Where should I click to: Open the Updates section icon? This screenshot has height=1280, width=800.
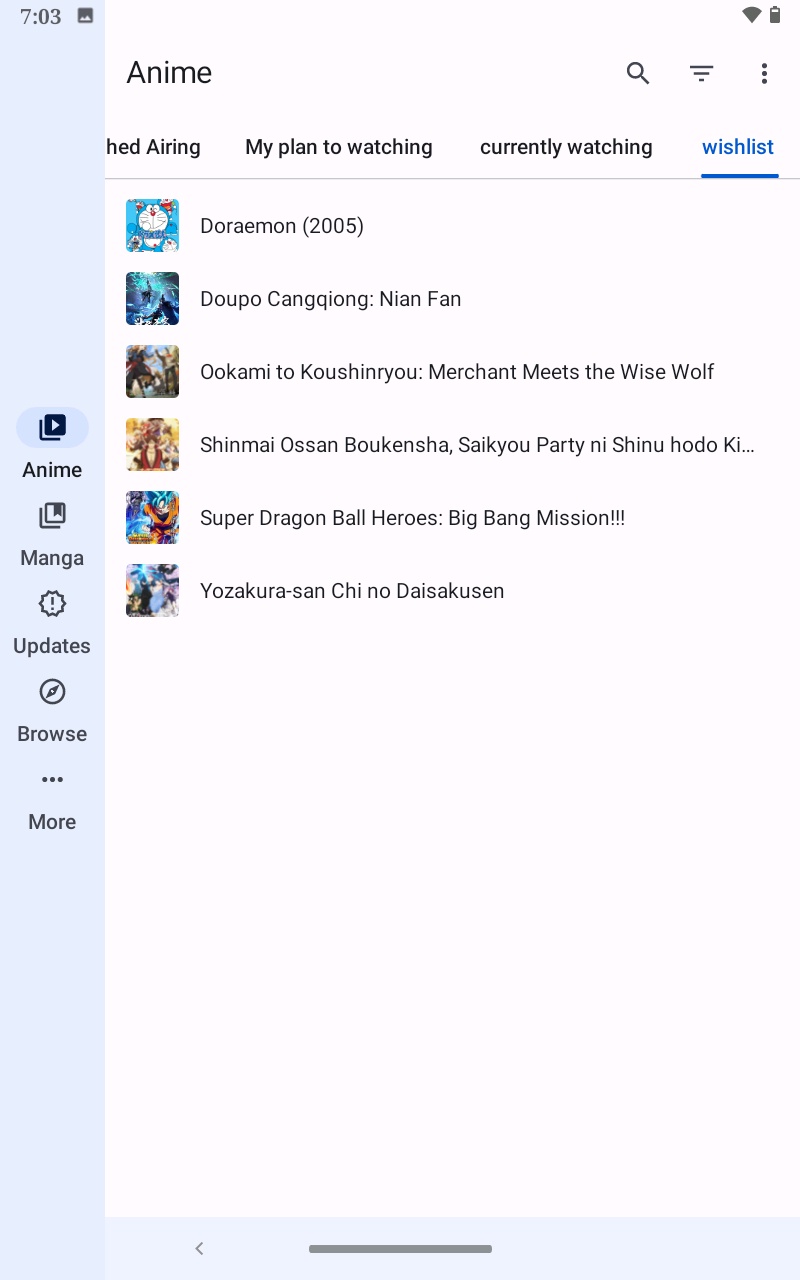pyautogui.click(x=52, y=604)
